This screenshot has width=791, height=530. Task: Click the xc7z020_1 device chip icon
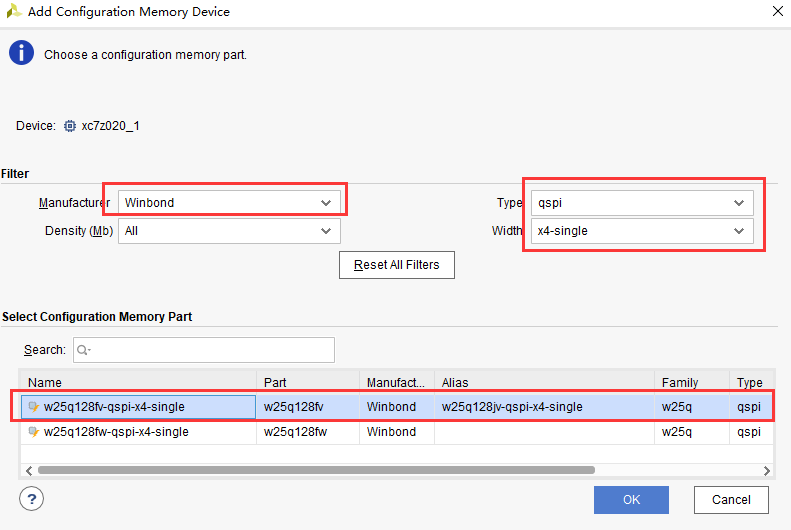pos(70,126)
